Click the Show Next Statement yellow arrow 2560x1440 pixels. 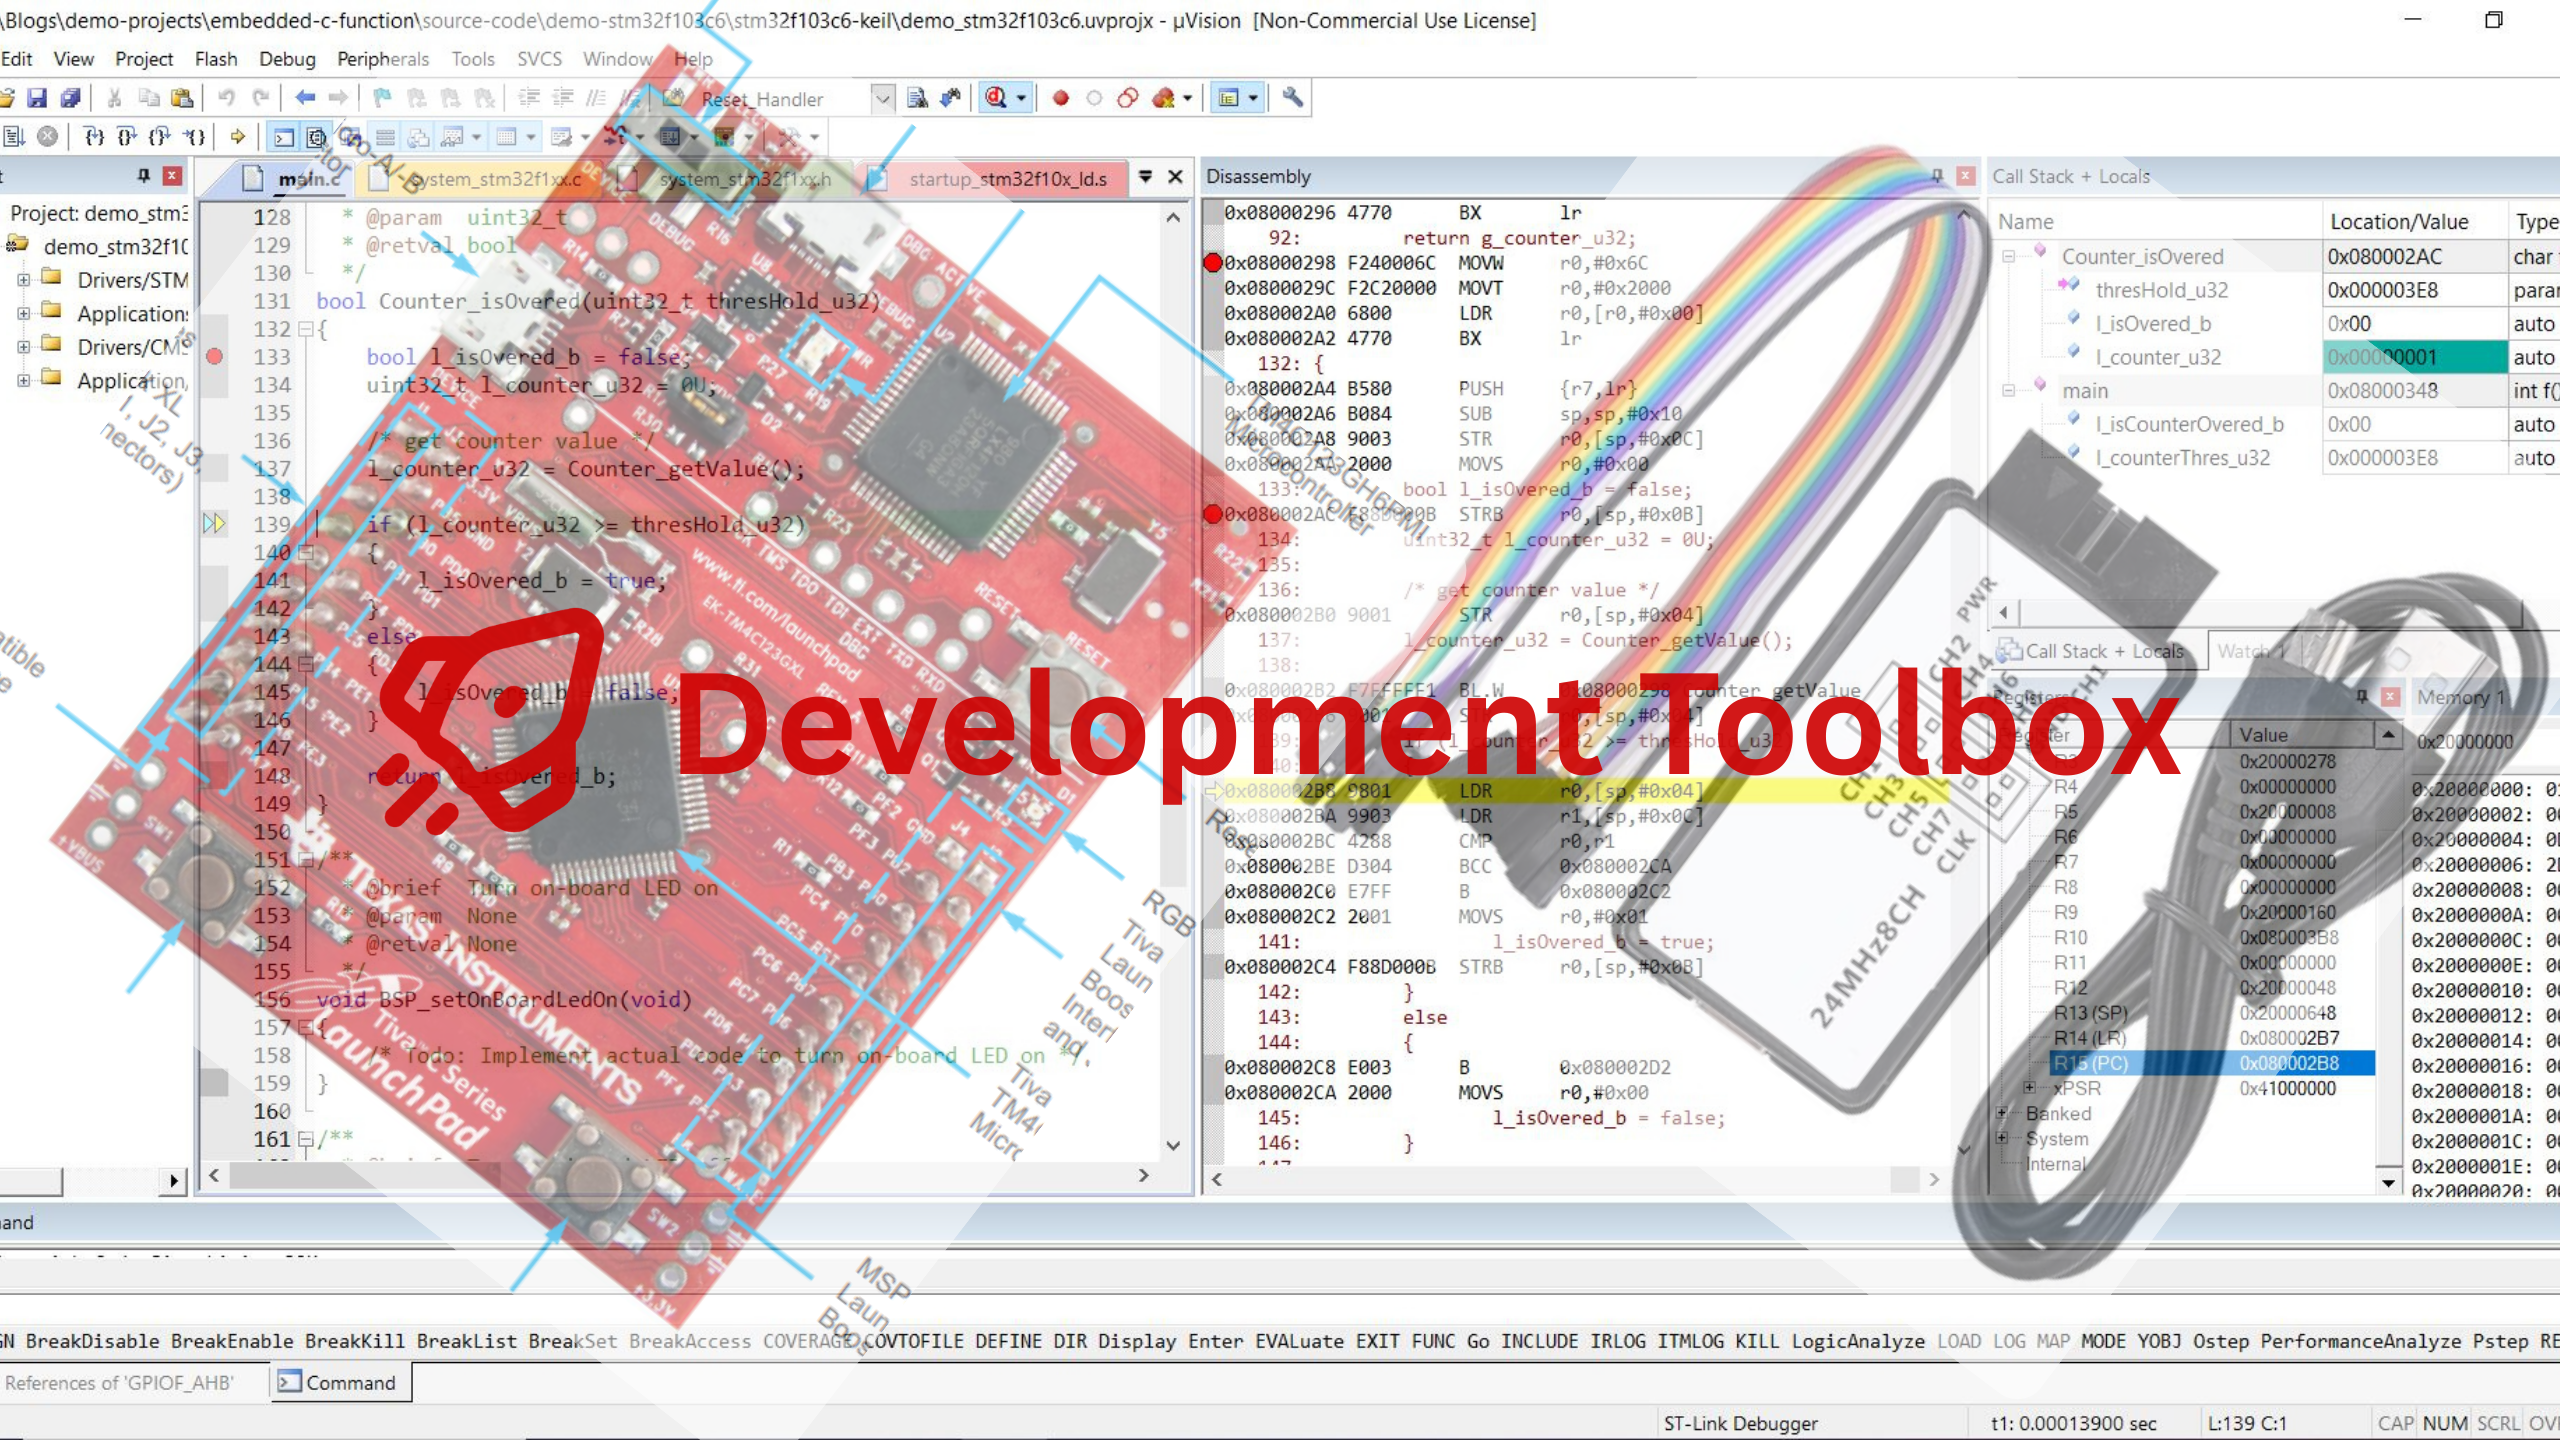pyautogui.click(x=238, y=137)
